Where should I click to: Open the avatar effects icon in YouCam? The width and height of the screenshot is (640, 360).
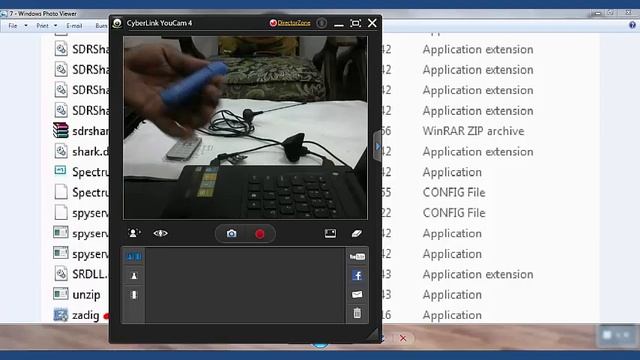coord(134,233)
